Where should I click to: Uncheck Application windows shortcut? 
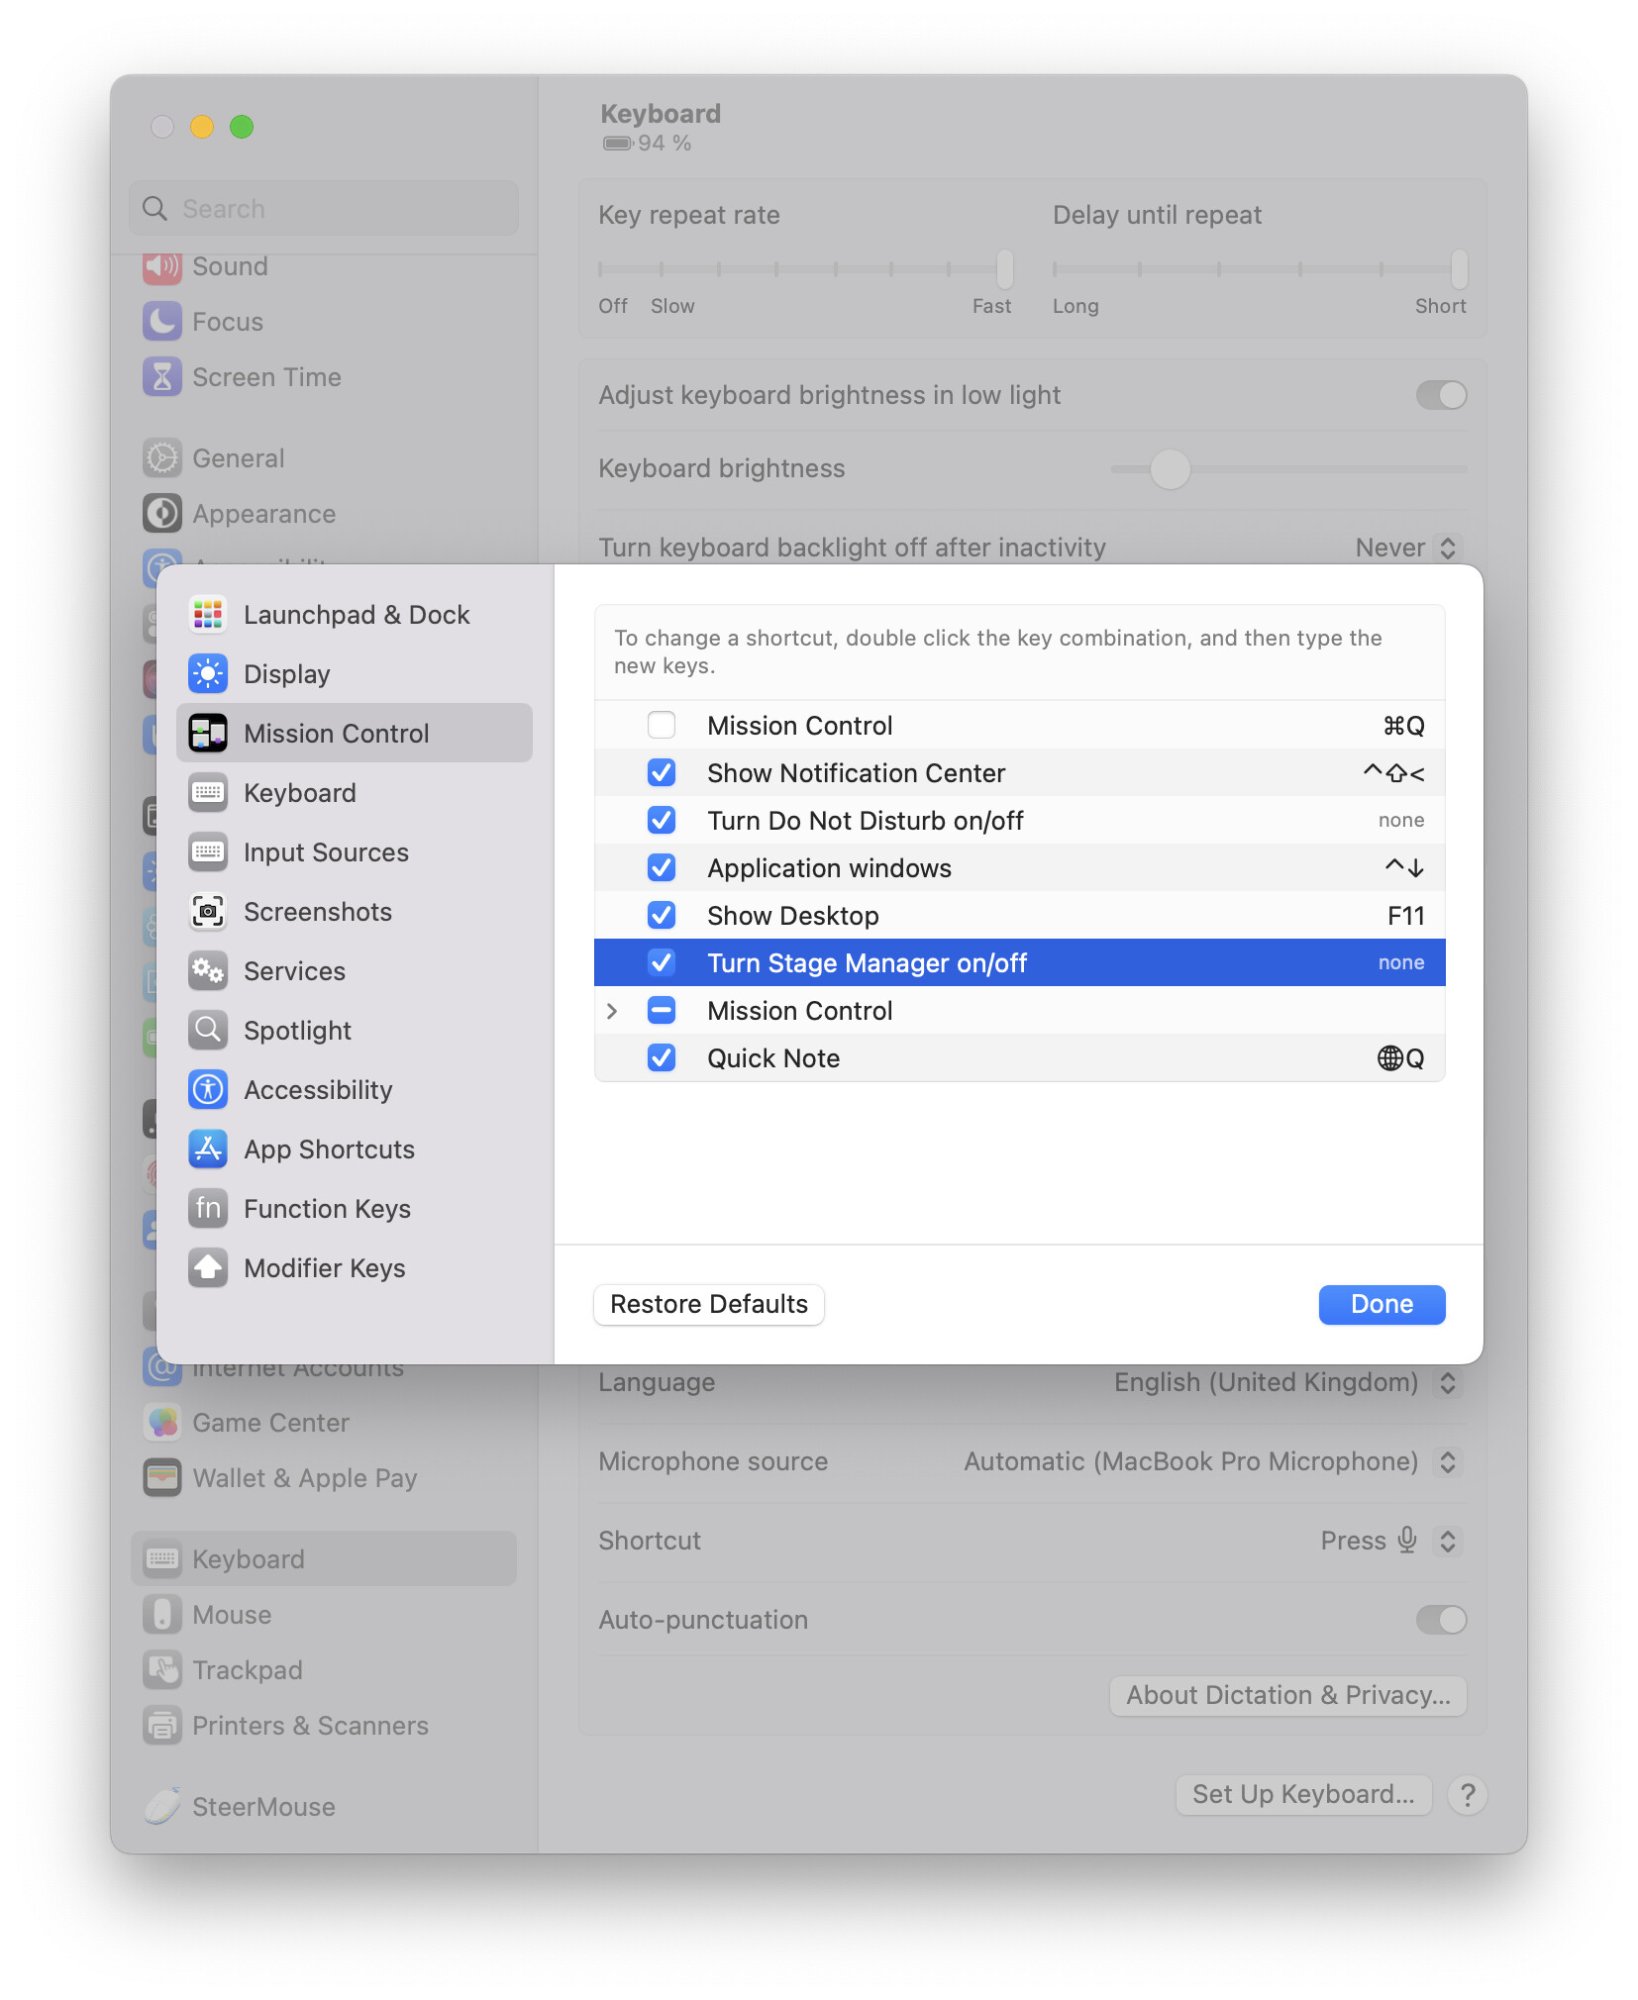[x=661, y=868]
